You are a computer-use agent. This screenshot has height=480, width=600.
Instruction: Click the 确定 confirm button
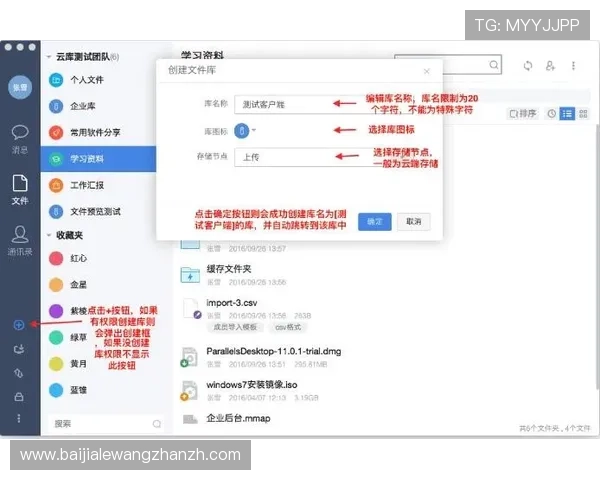tap(375, 222)
